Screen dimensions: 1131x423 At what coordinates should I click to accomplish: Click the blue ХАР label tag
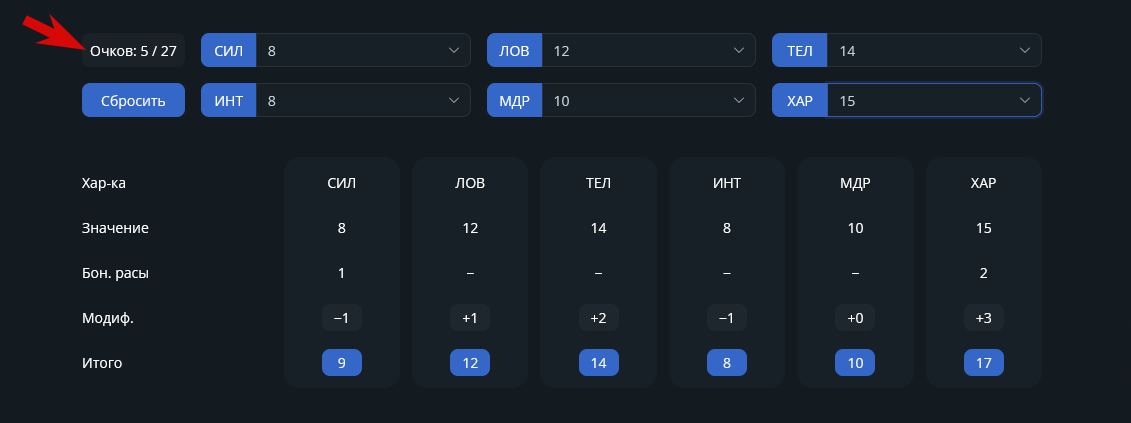coord(800,100)
